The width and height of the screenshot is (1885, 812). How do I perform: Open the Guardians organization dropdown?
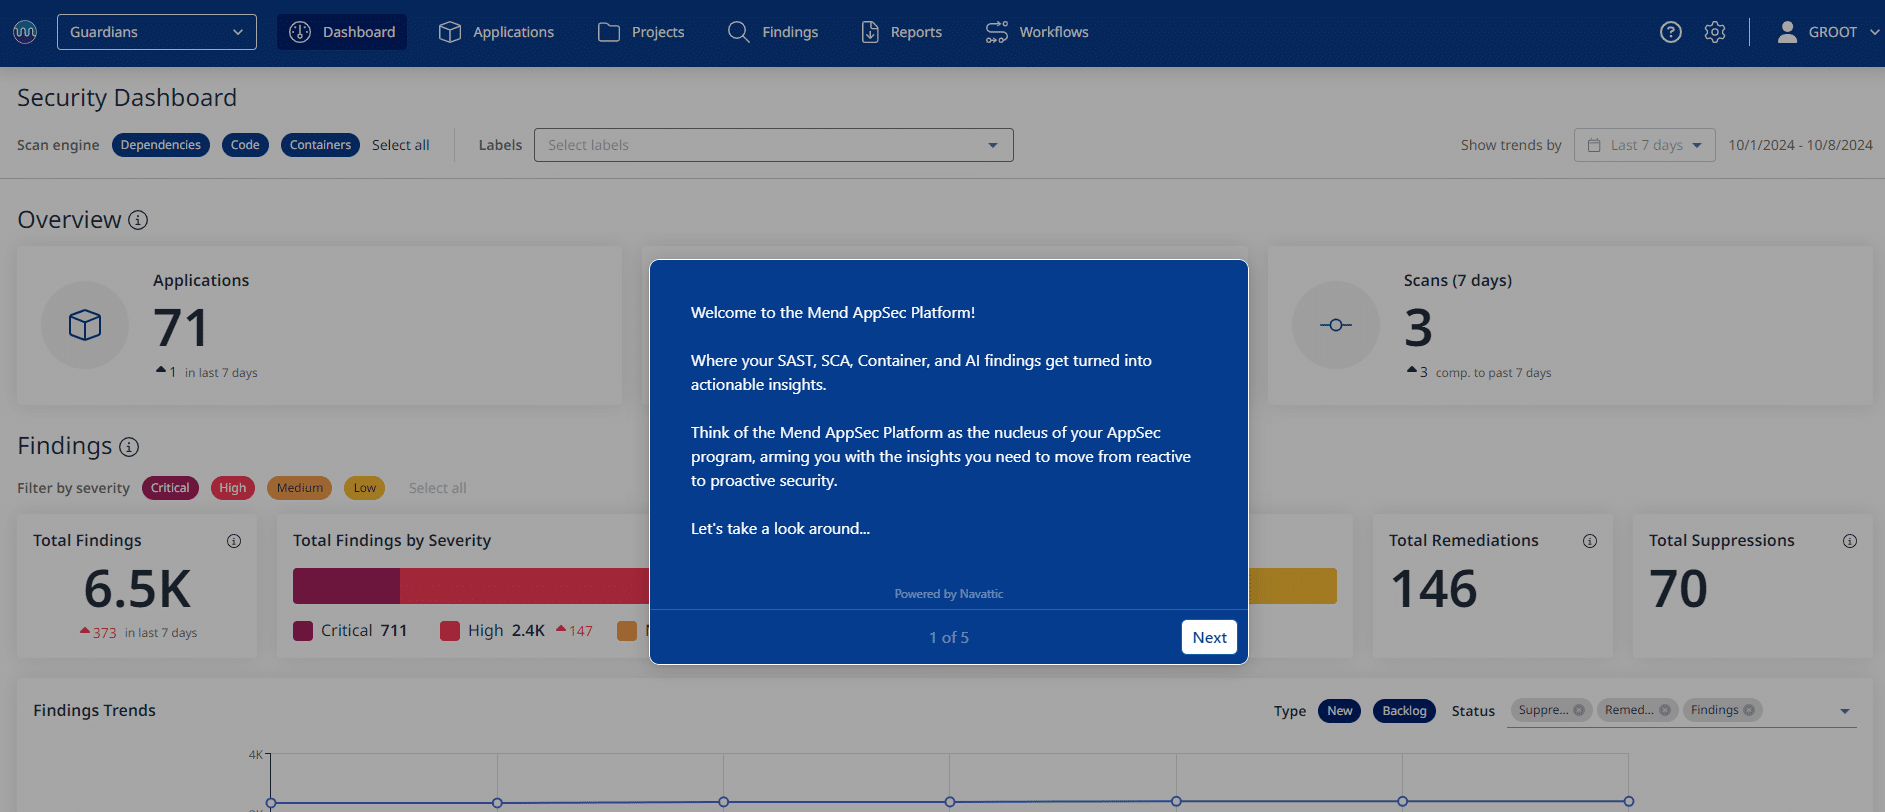[157, 32]
